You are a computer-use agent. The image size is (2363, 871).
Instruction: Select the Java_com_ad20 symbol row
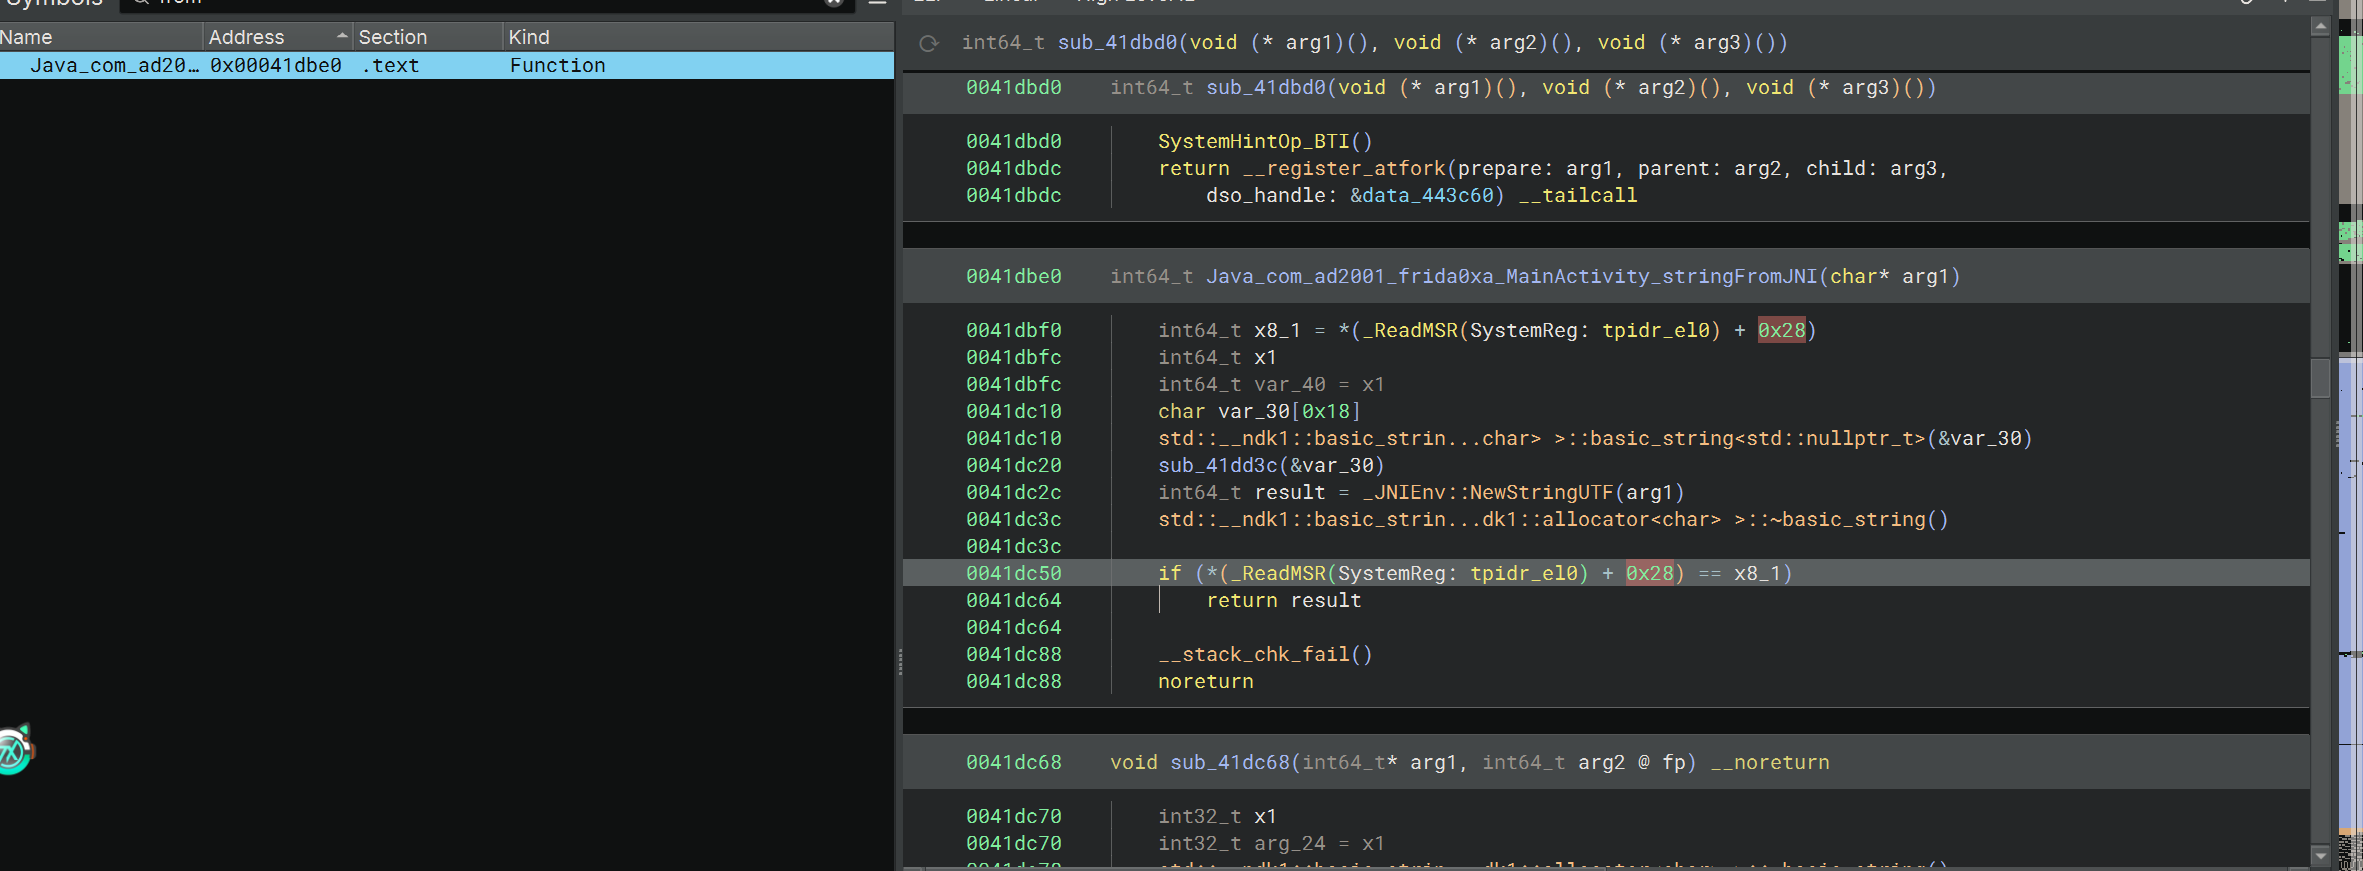114,66
